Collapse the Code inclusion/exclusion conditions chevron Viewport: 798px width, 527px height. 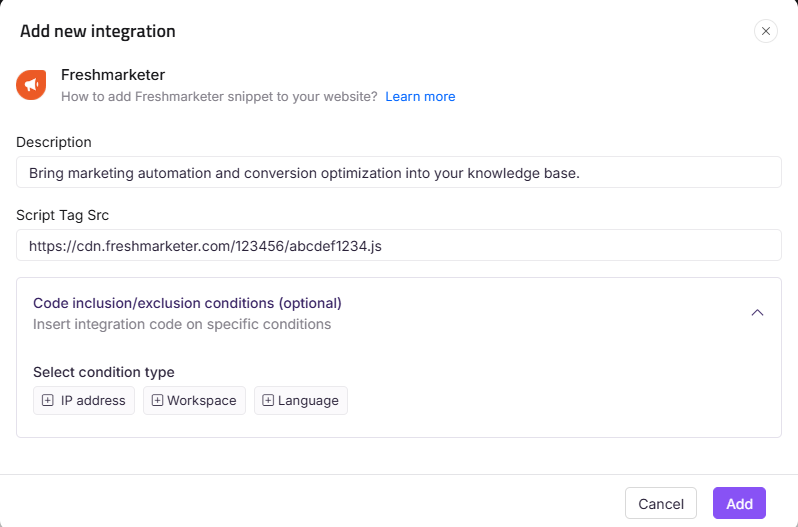(x=757, y=312)
